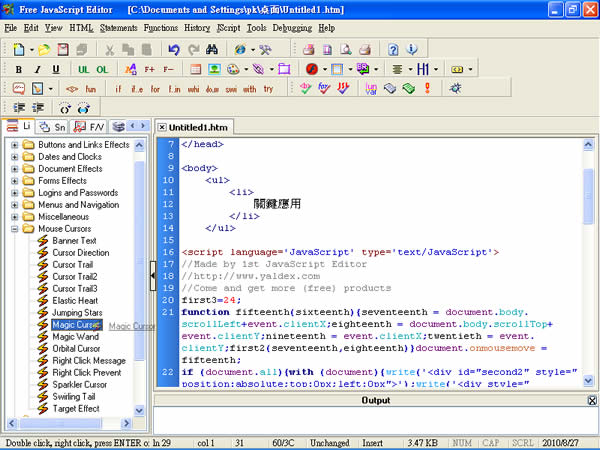Click the insert image picture icon
The width and height of the screenshot is (600, 450).
[212, 69]
